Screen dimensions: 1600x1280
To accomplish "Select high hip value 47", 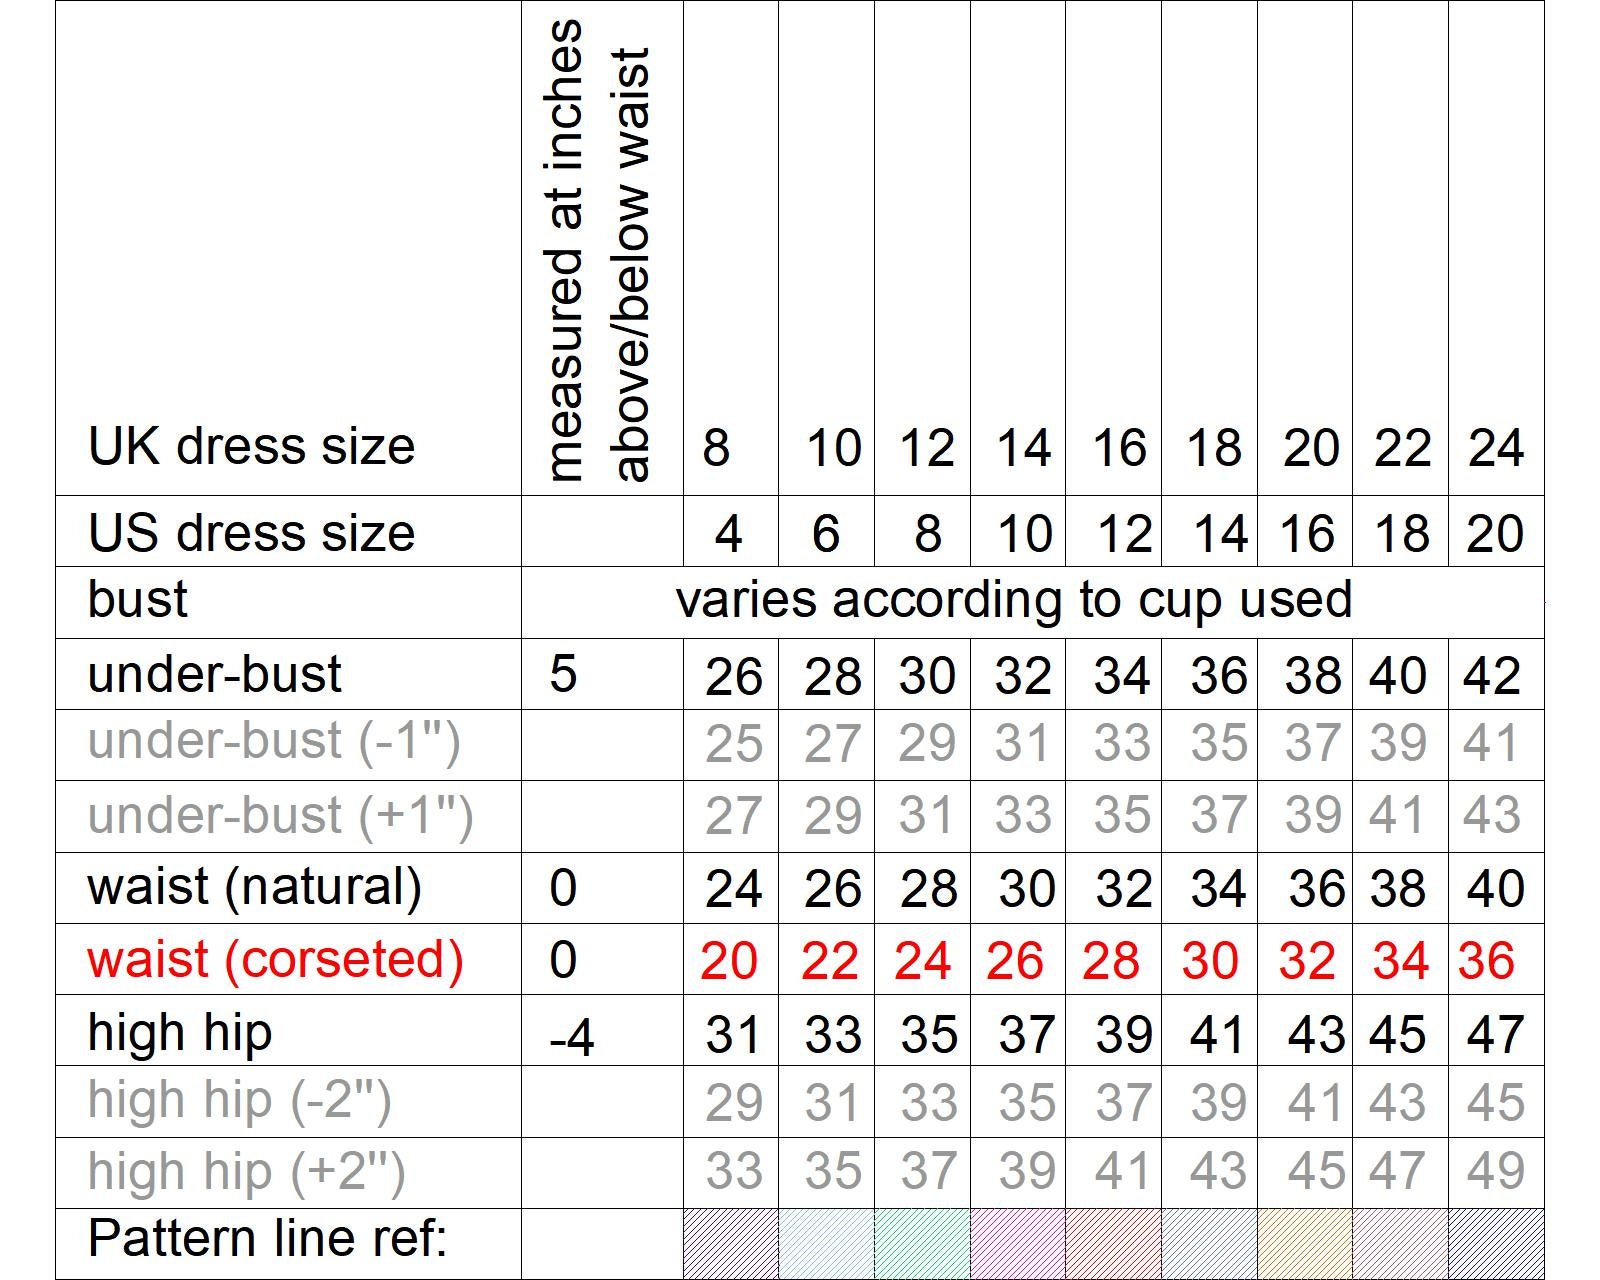I will [x=1496, y=1034].
